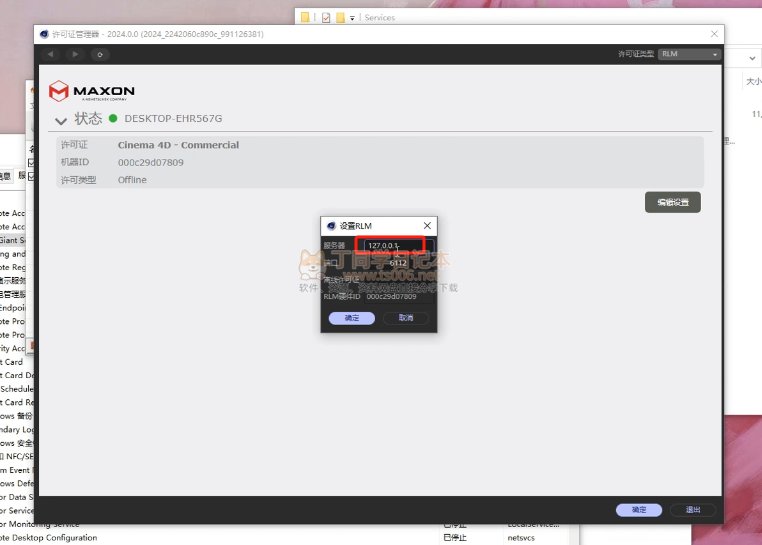The height and width of the screenshot is (545, 762).
Task: Click the green status indicator dot
Action: coord(113,118)
